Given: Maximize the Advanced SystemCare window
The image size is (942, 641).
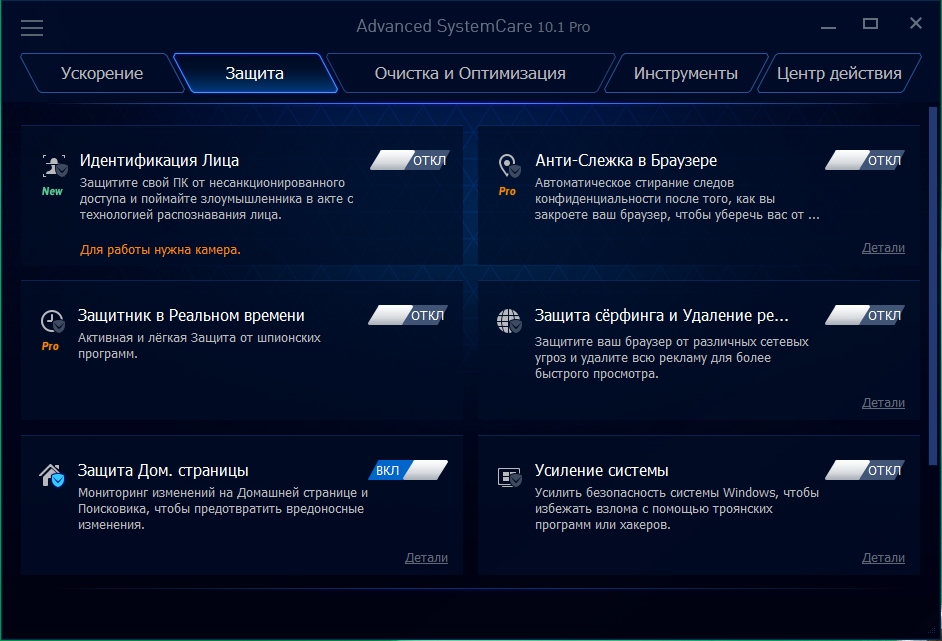Looking at the screenshot, I should (871, 24).
